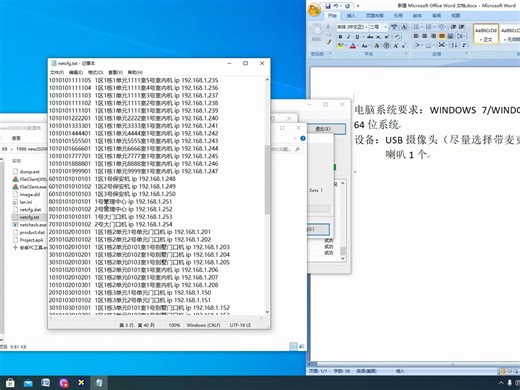
Task: Open the 格式(O) menu in Notepad
Action: pos(95,72)
